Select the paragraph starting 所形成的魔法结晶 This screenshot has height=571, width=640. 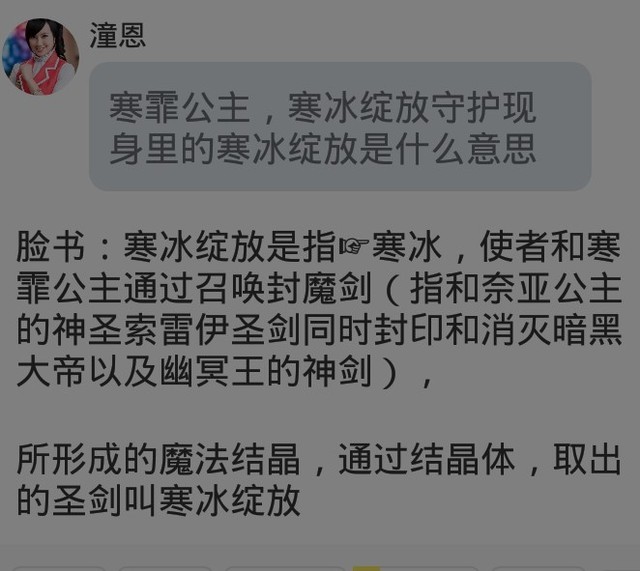tap(319, 480)
